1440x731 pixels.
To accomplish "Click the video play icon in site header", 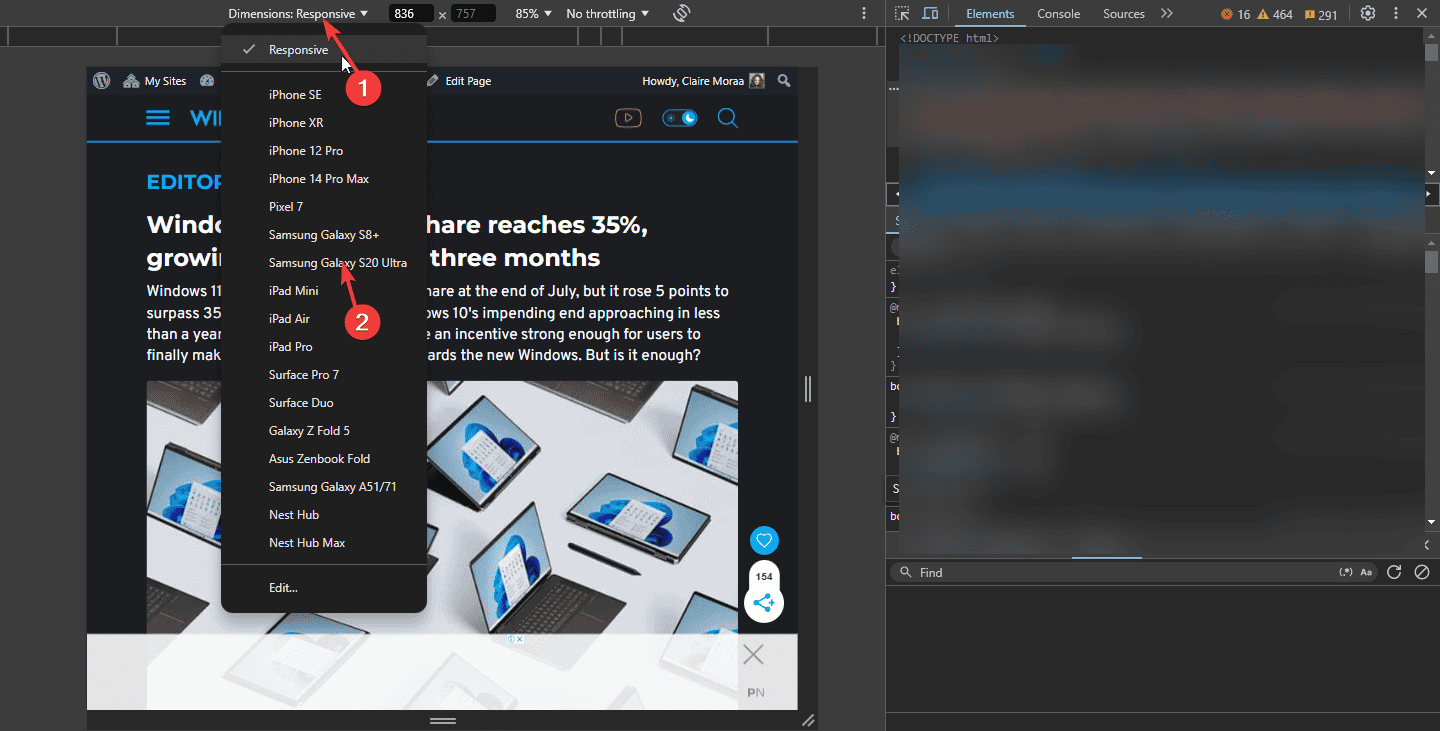I will [x=628, y=118].
